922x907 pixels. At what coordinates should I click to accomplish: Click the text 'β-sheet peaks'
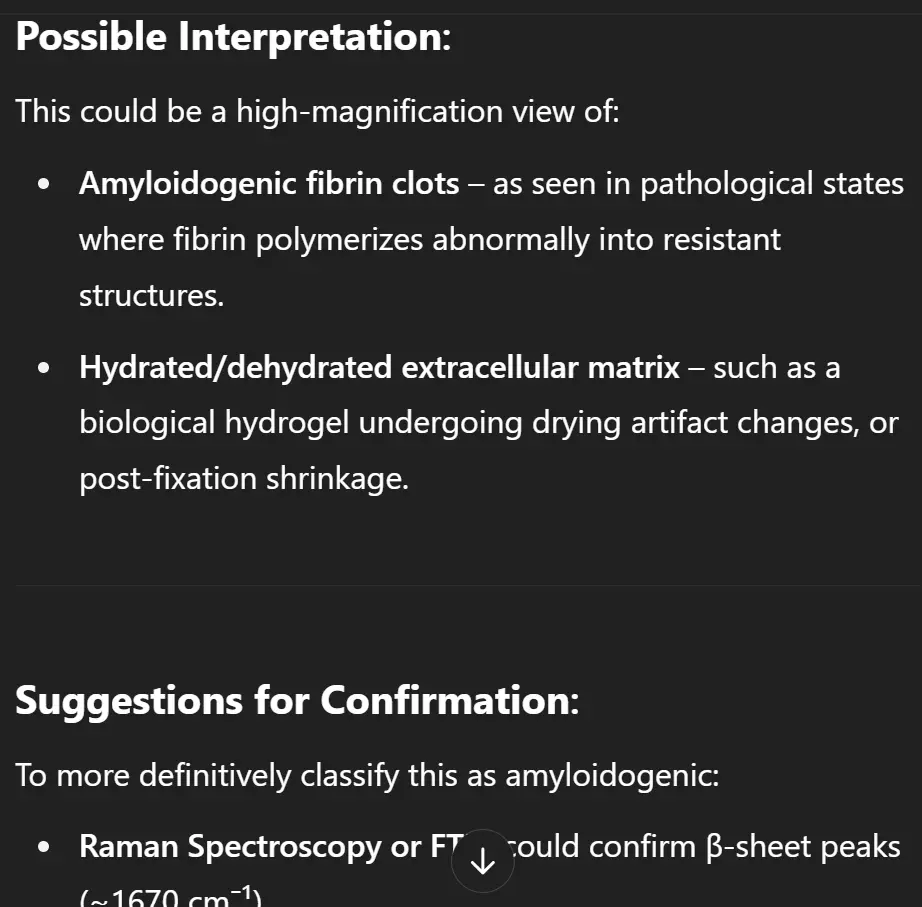(x=803, y=847)
